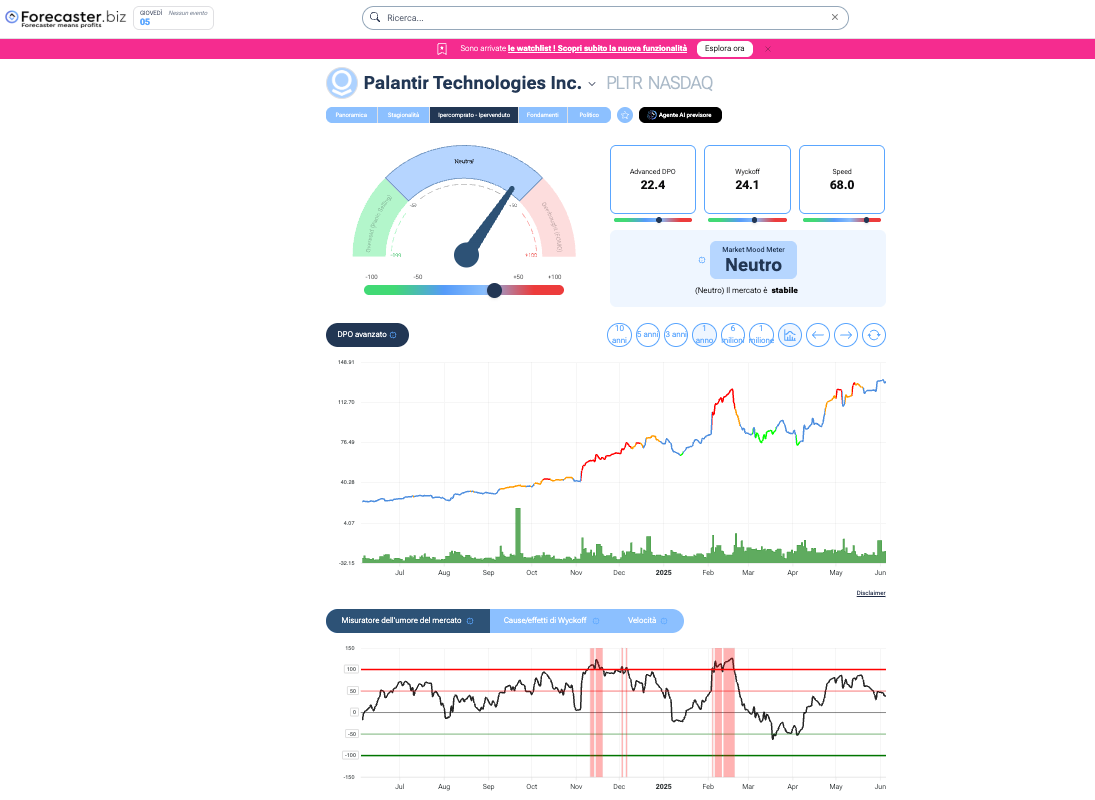Click the favorite star icon
Screen dimensions: 1095x800
click(625, 115)
